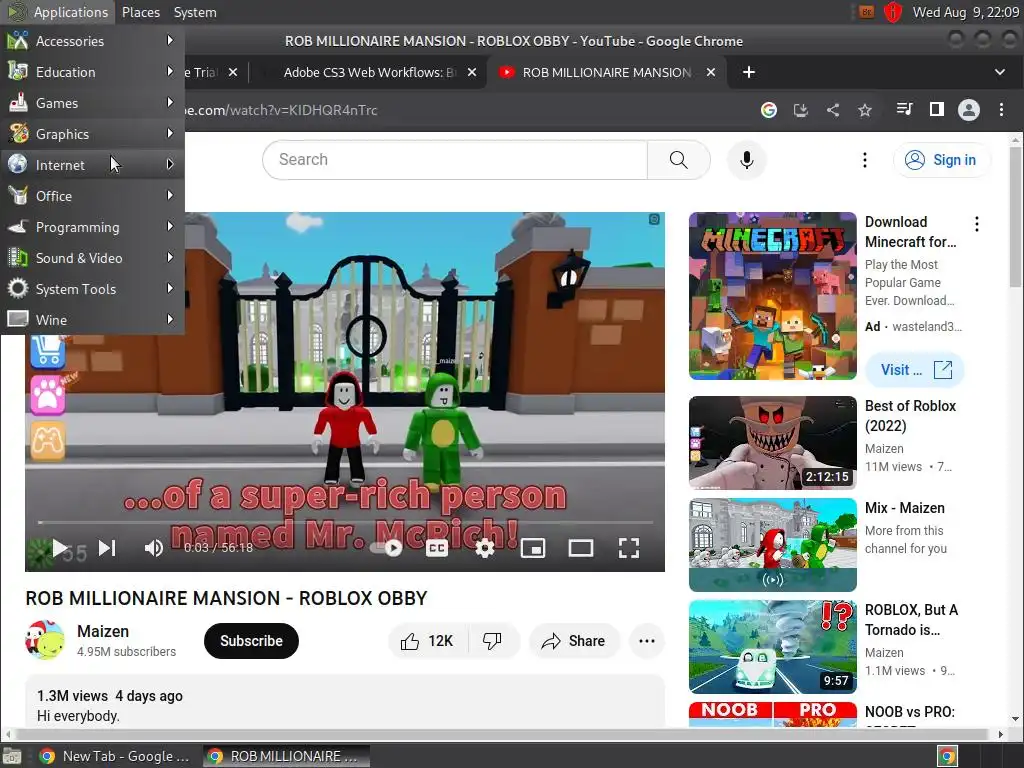The width and height of the screenshot is (1024, 768).
Task: Open Maizen channel avatar
Action: click(45, 640)
